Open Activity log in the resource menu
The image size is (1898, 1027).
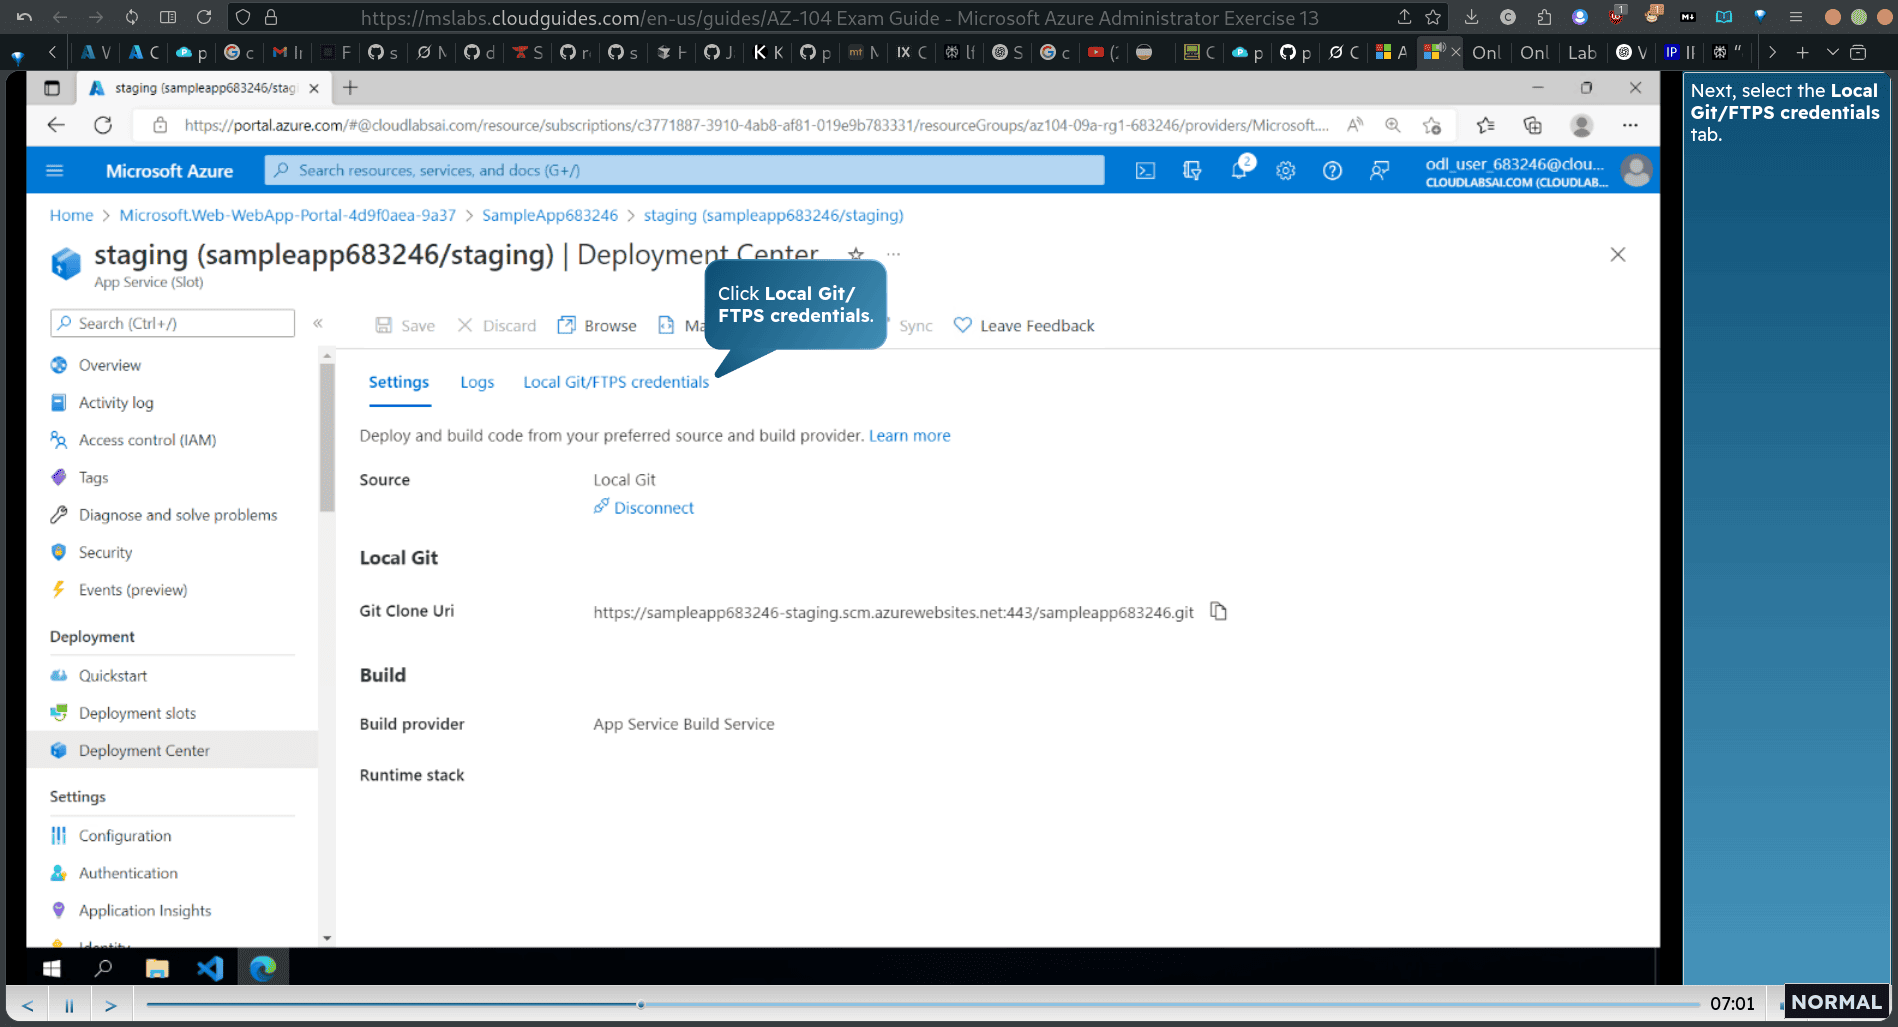(x=116, y=402)
